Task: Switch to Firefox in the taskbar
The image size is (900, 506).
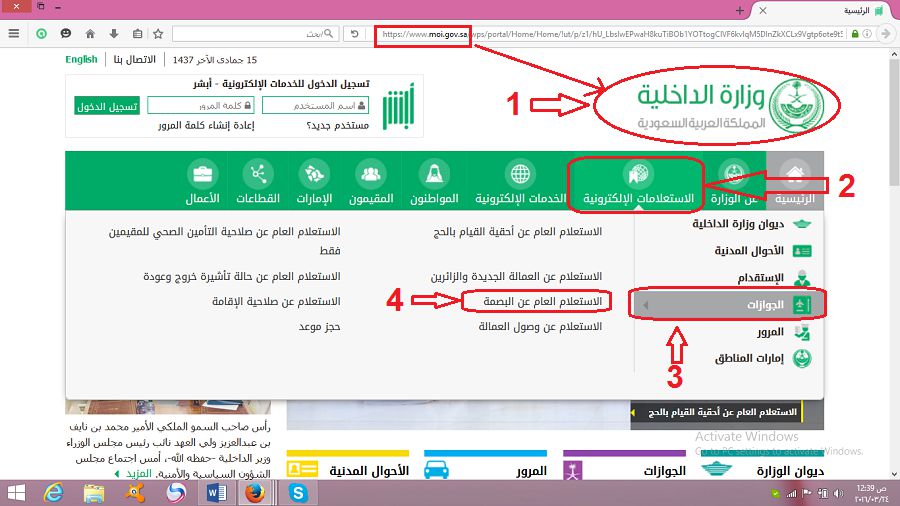Action: 255,493
